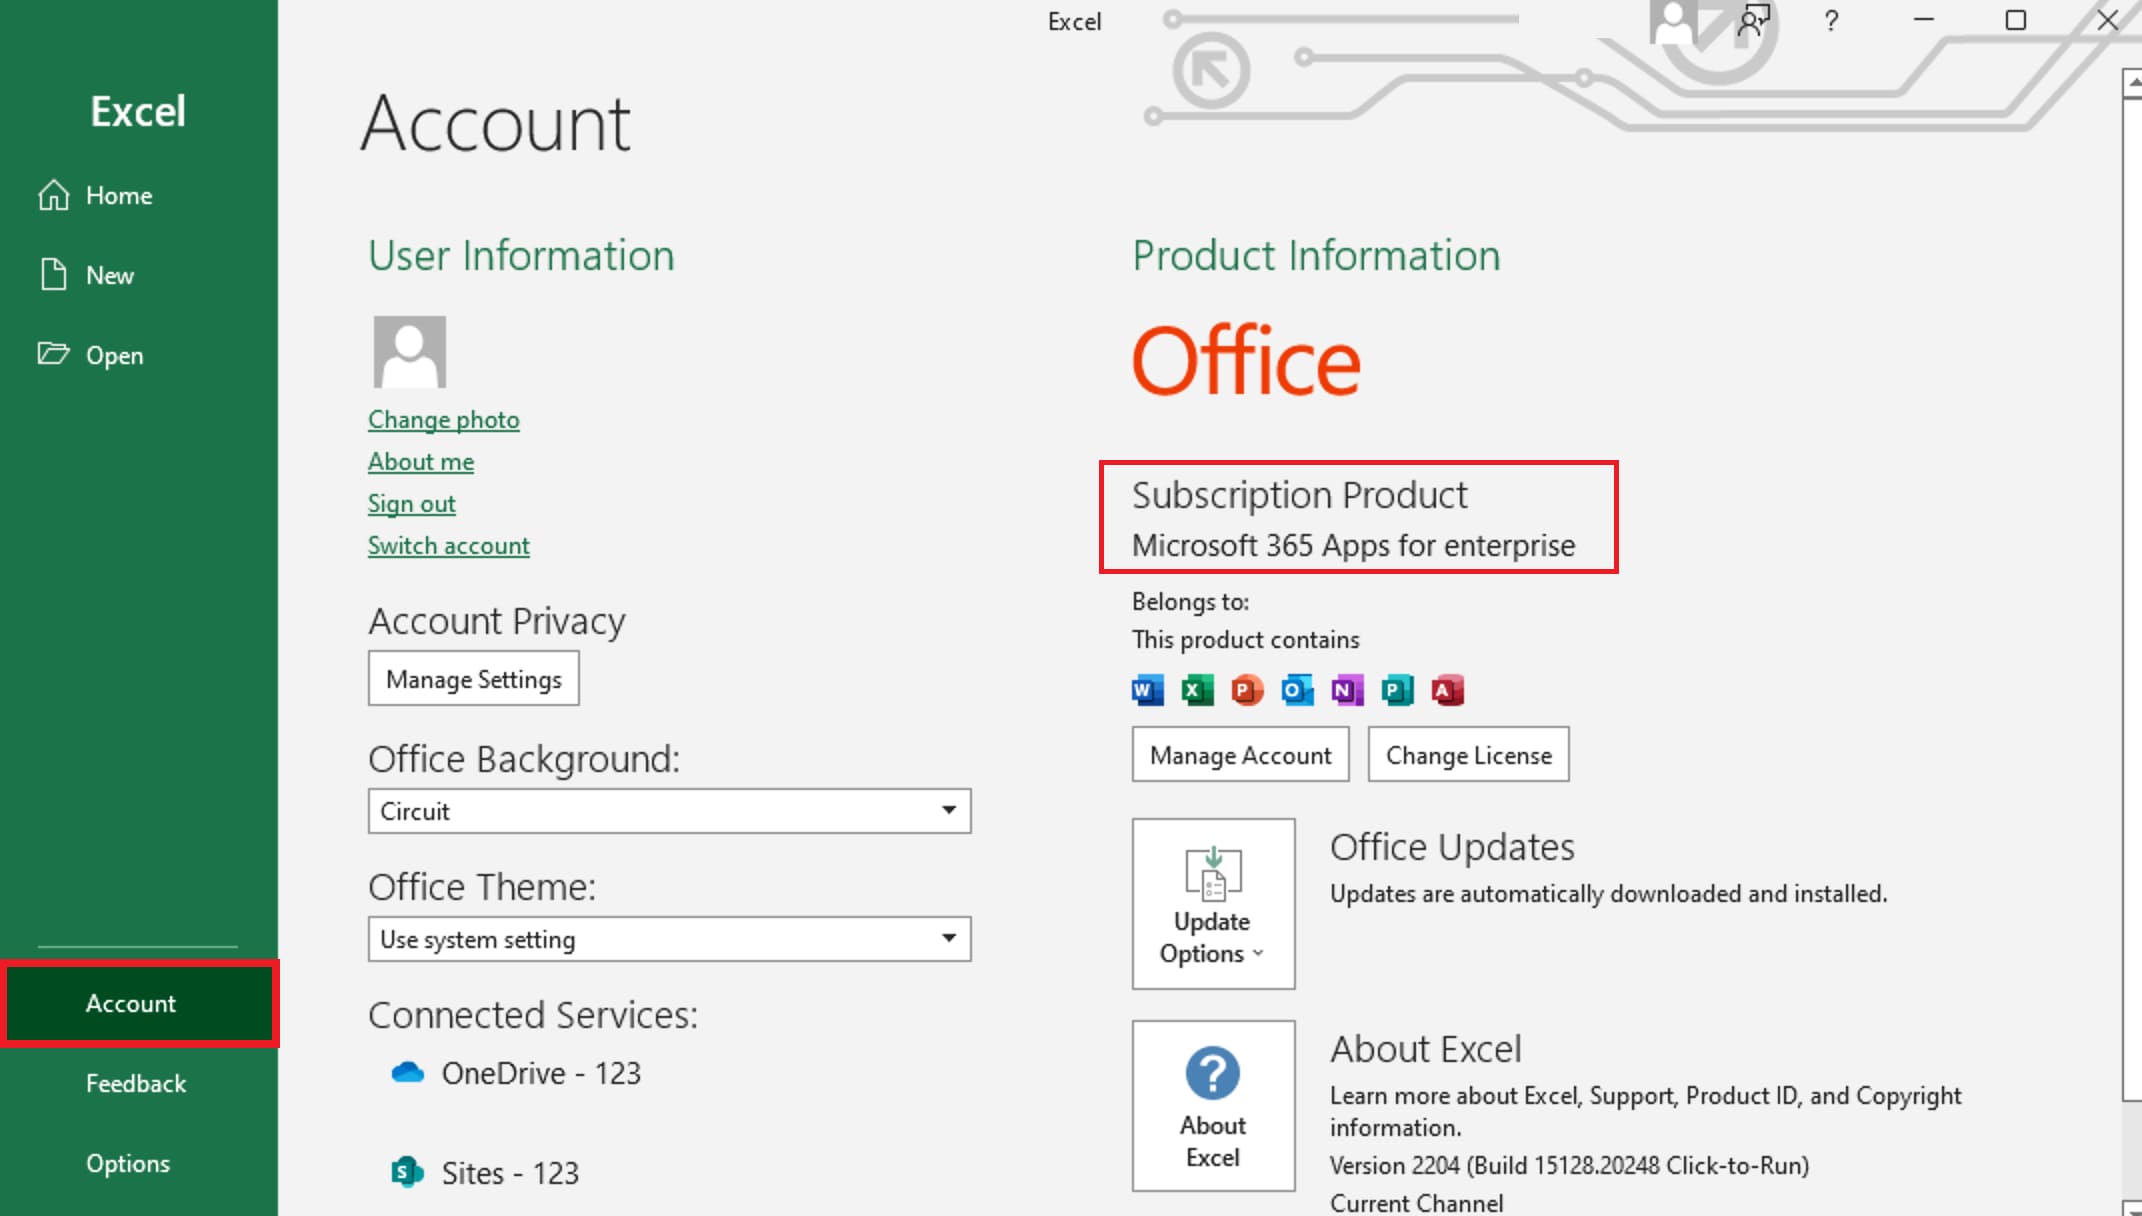The width and height of the screenshot is (2142, 1216).
Task: Click the Publisher icon in product list
Action: pos(1397,690)
